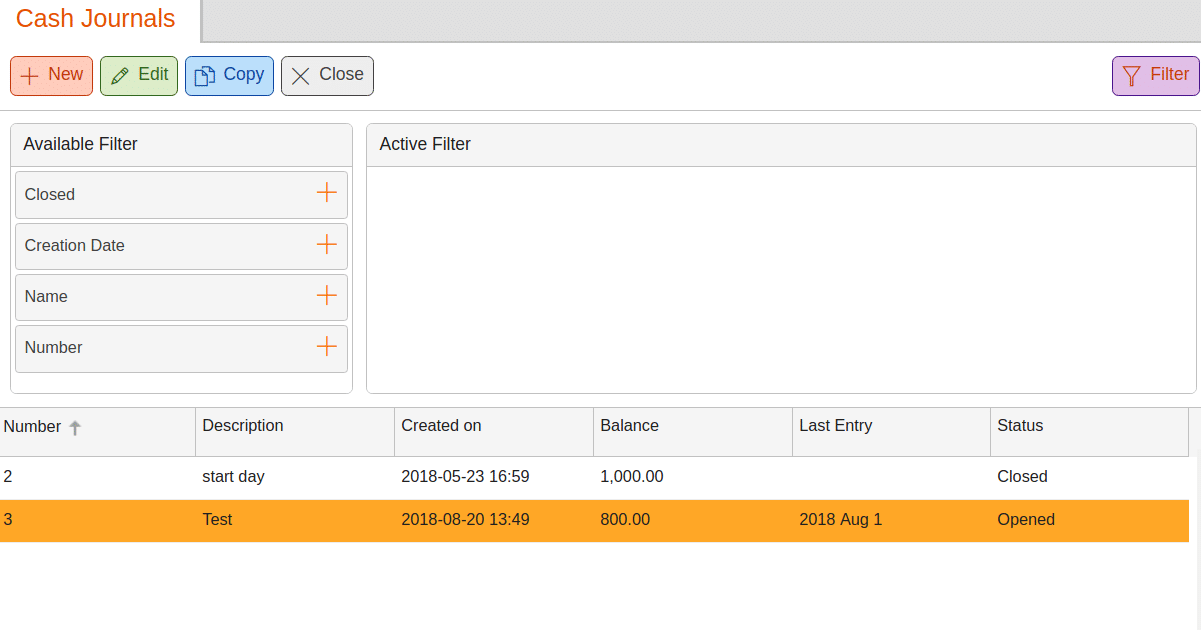Screen dimensions: 1201x630
Task: Click the plus icon beside Name filter
Action: [326, 295]
